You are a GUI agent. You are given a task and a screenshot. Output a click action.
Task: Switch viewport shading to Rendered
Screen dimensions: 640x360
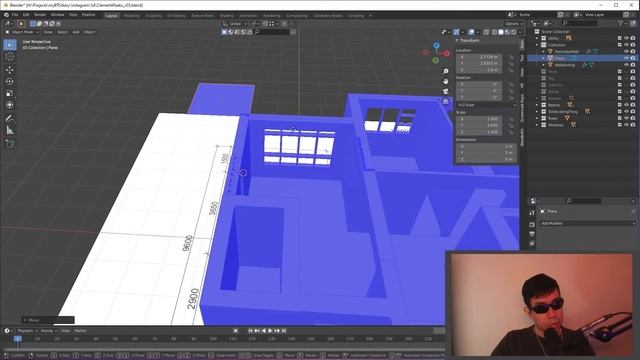click(x=514, y=32)
